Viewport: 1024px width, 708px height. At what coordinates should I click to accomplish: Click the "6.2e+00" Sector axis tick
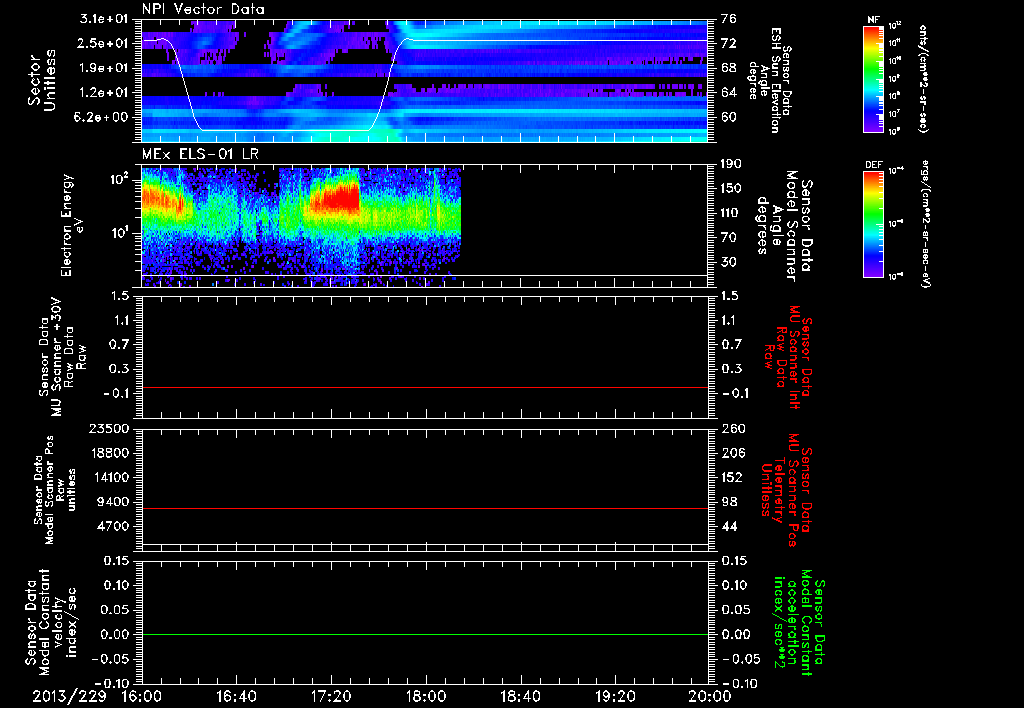click(x=103, y=117)
